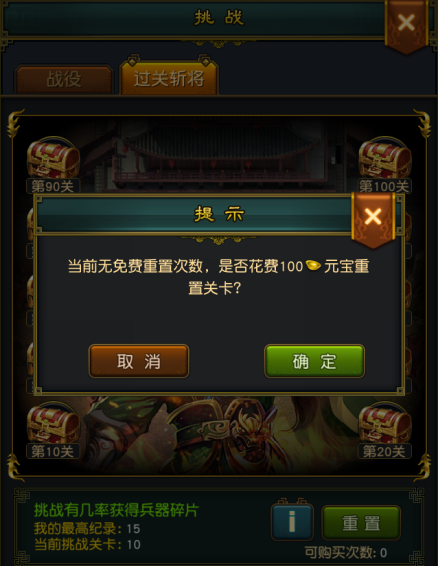
Task: Click the green 重置 button
Action: click(361, 523)
